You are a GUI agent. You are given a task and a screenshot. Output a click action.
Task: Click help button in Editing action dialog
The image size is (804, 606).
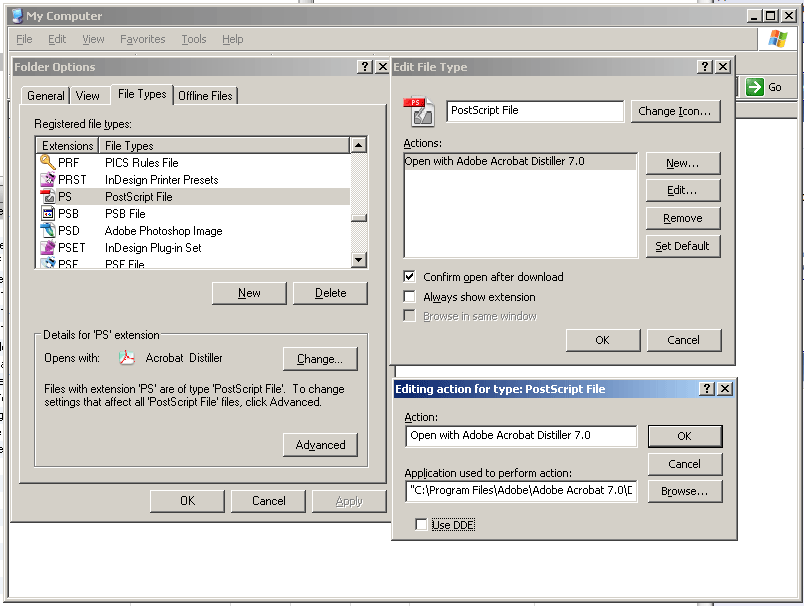[707, 389]
